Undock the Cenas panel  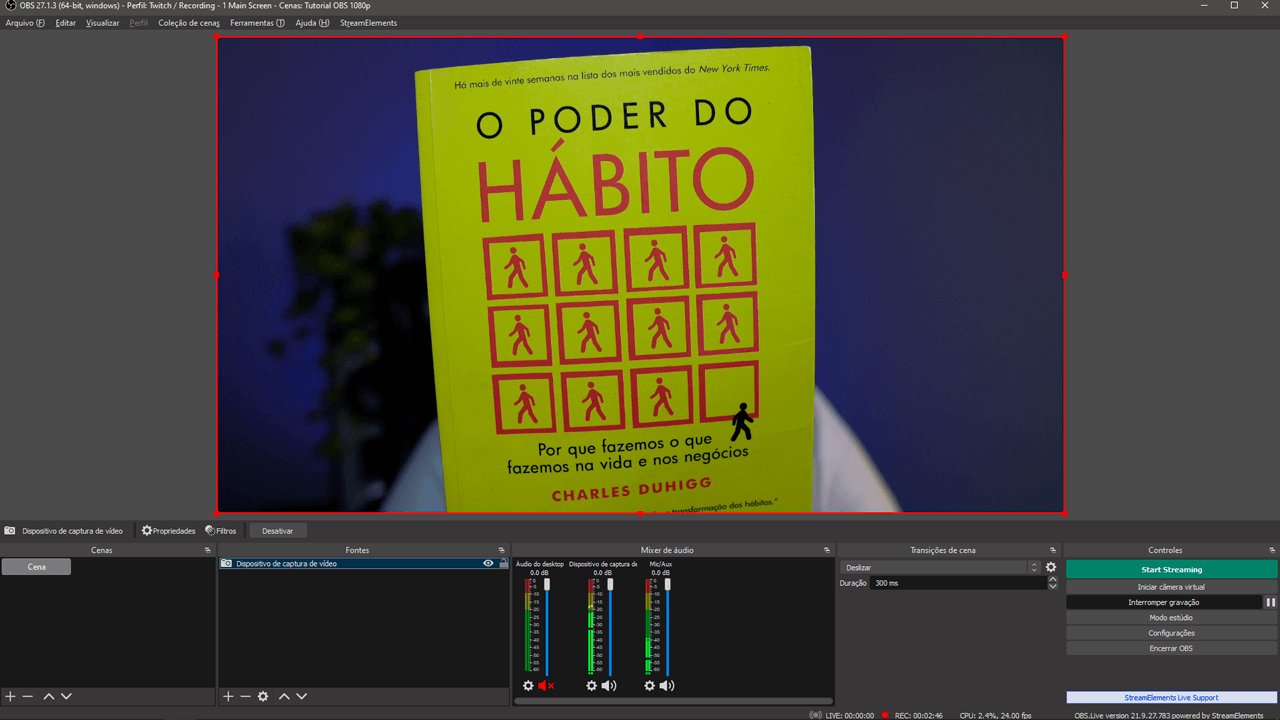208,550
